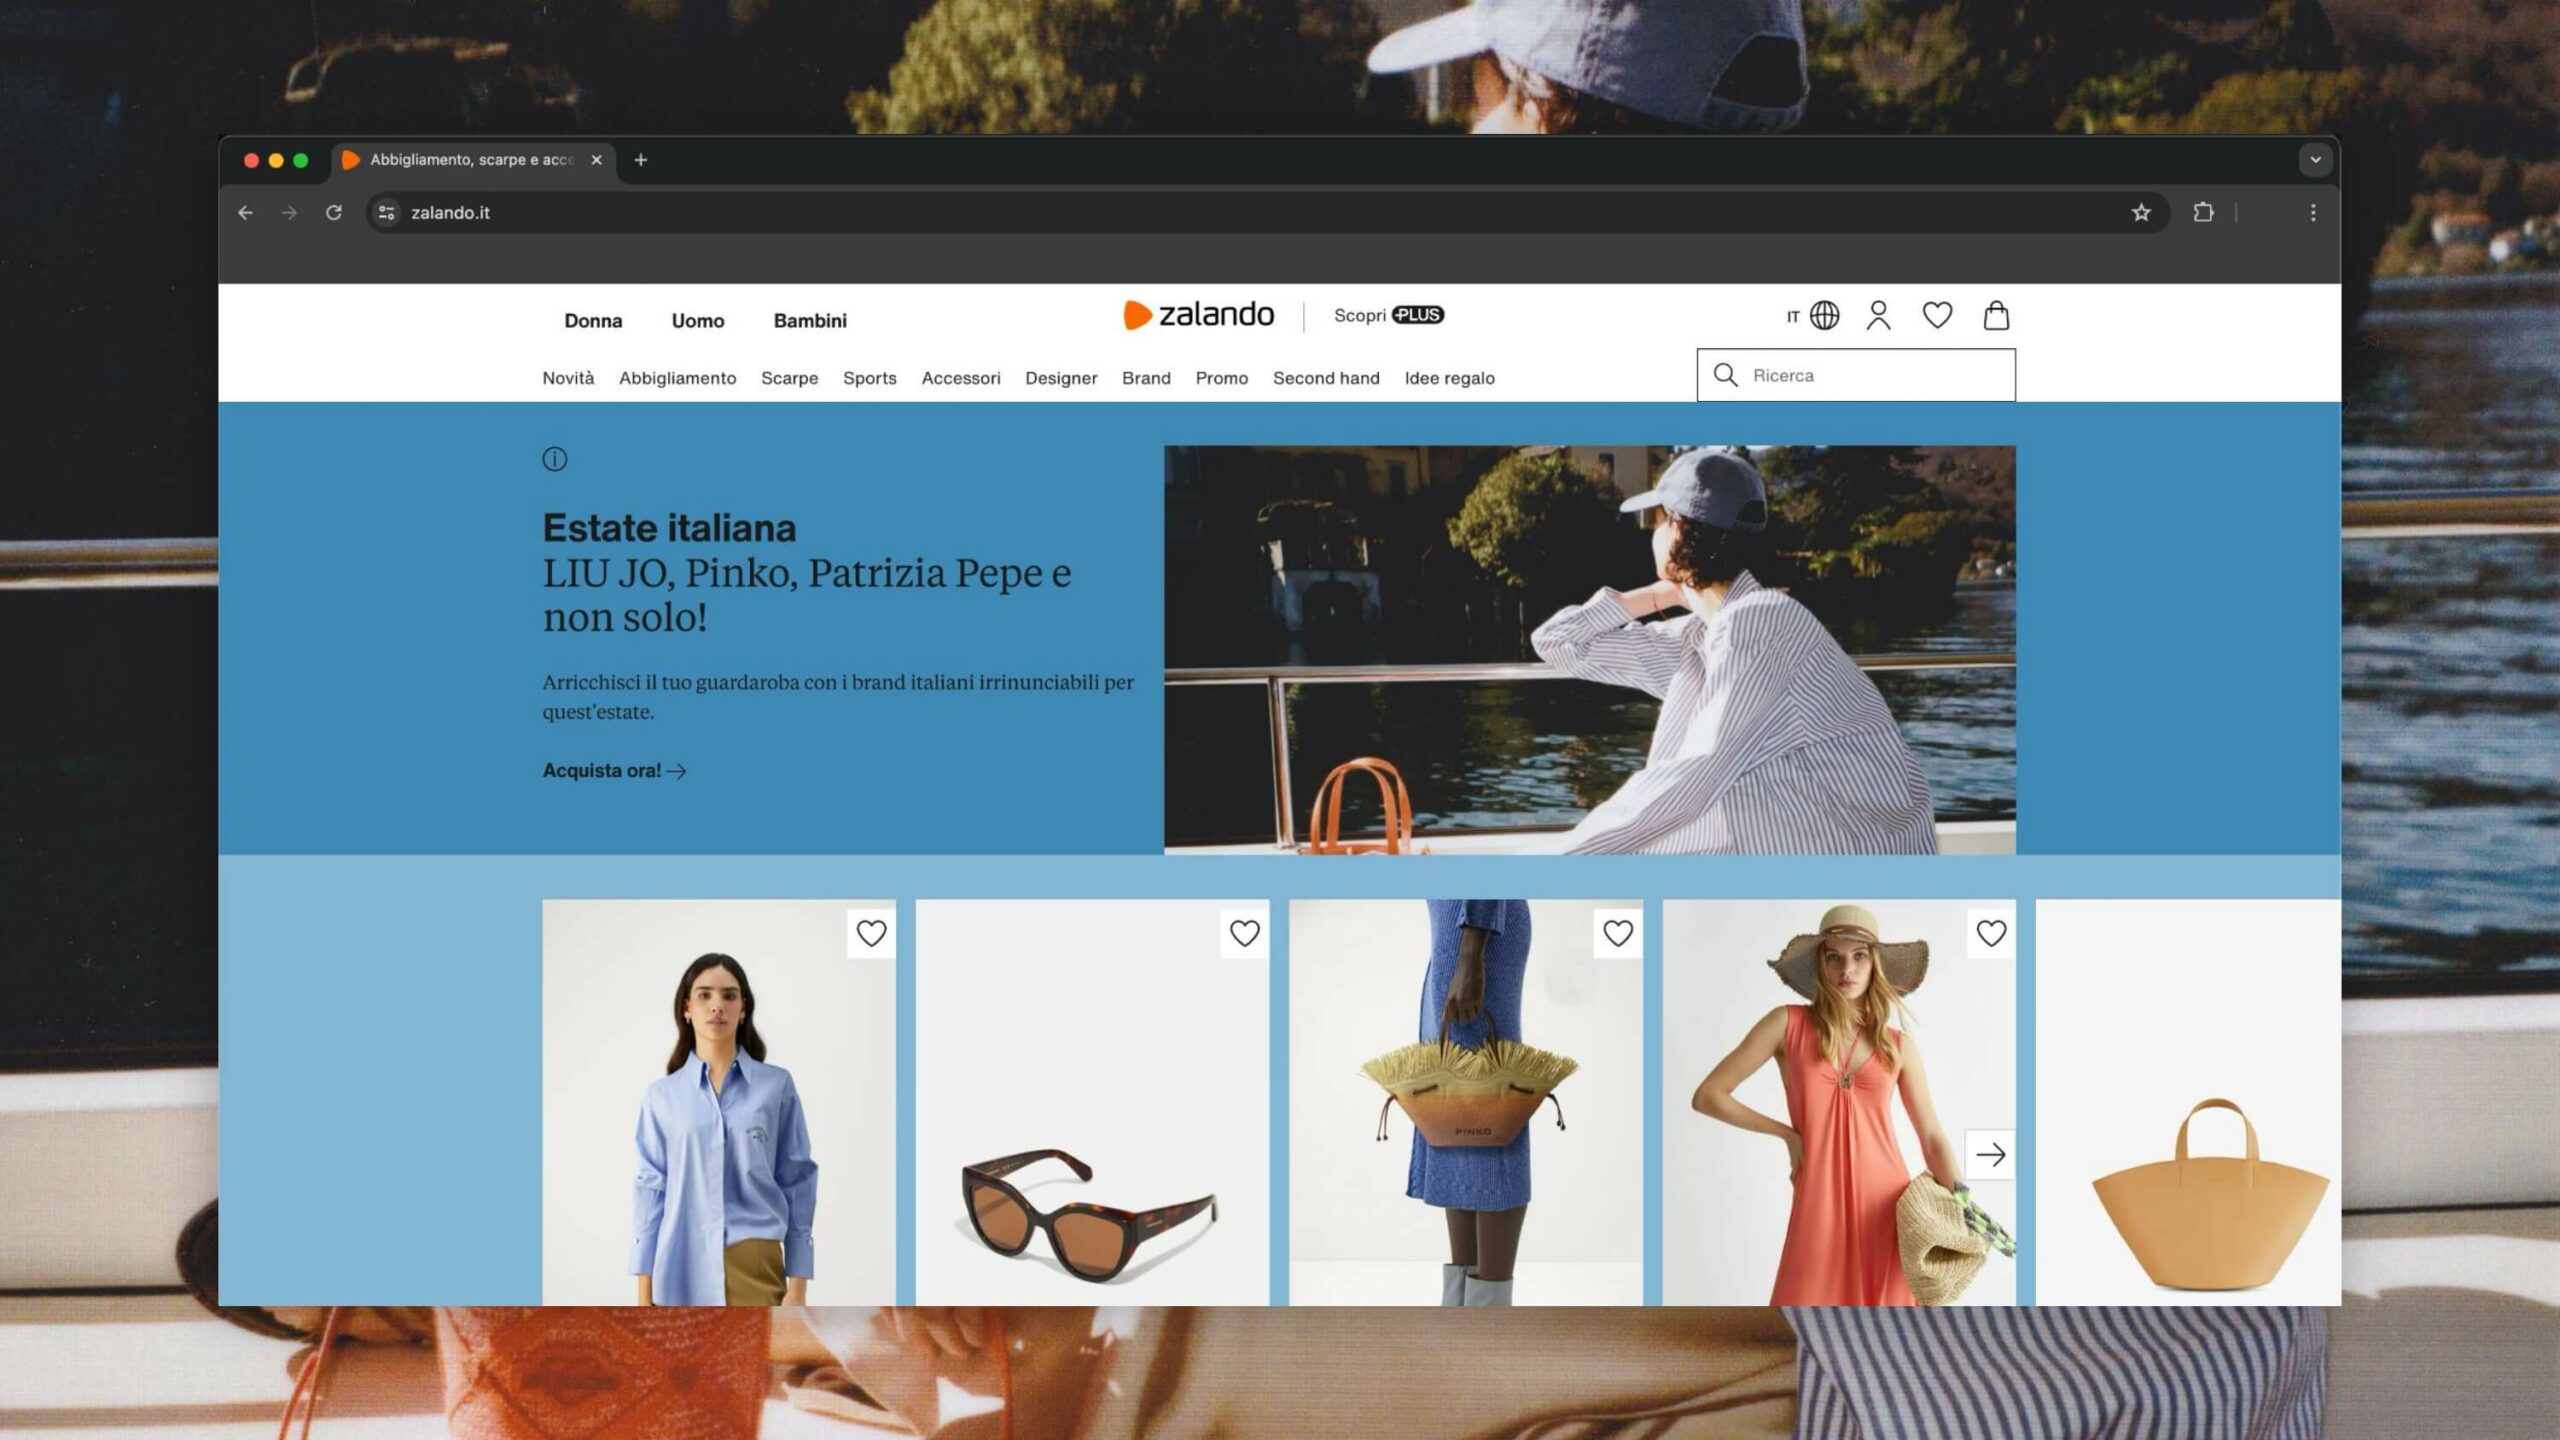Favorite the sunglasses product

point(1244,933)
